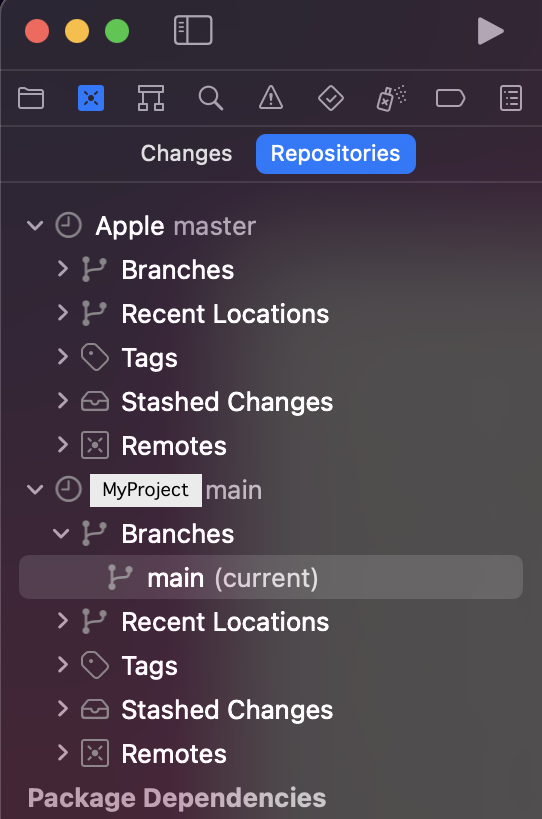Open the Test navigator diamond icon
This screenshot has width=542, height=819.
click(331, 98)
